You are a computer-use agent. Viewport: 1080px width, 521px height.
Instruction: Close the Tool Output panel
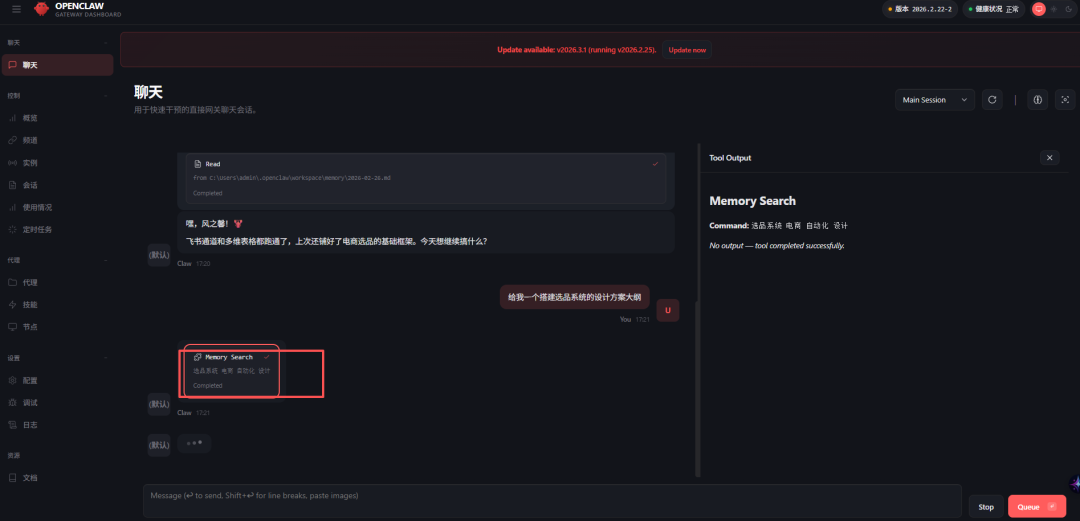(1049, 158)
